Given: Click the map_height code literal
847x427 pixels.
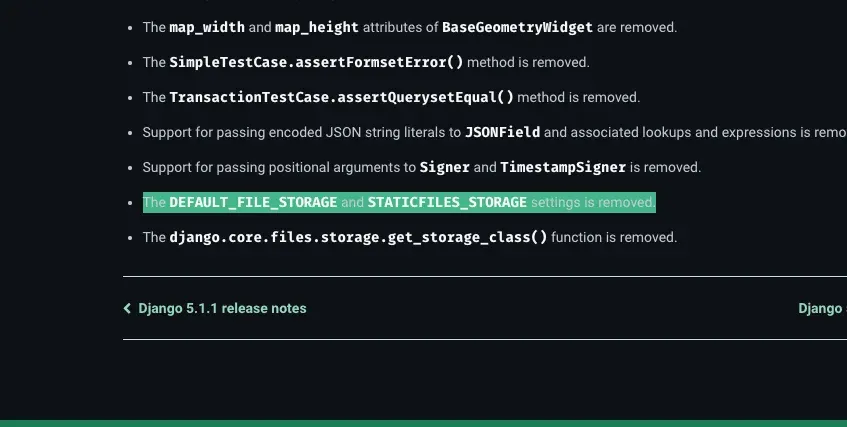Looking at the screenshot, I should pyautogui.click(x=317, y=28).
